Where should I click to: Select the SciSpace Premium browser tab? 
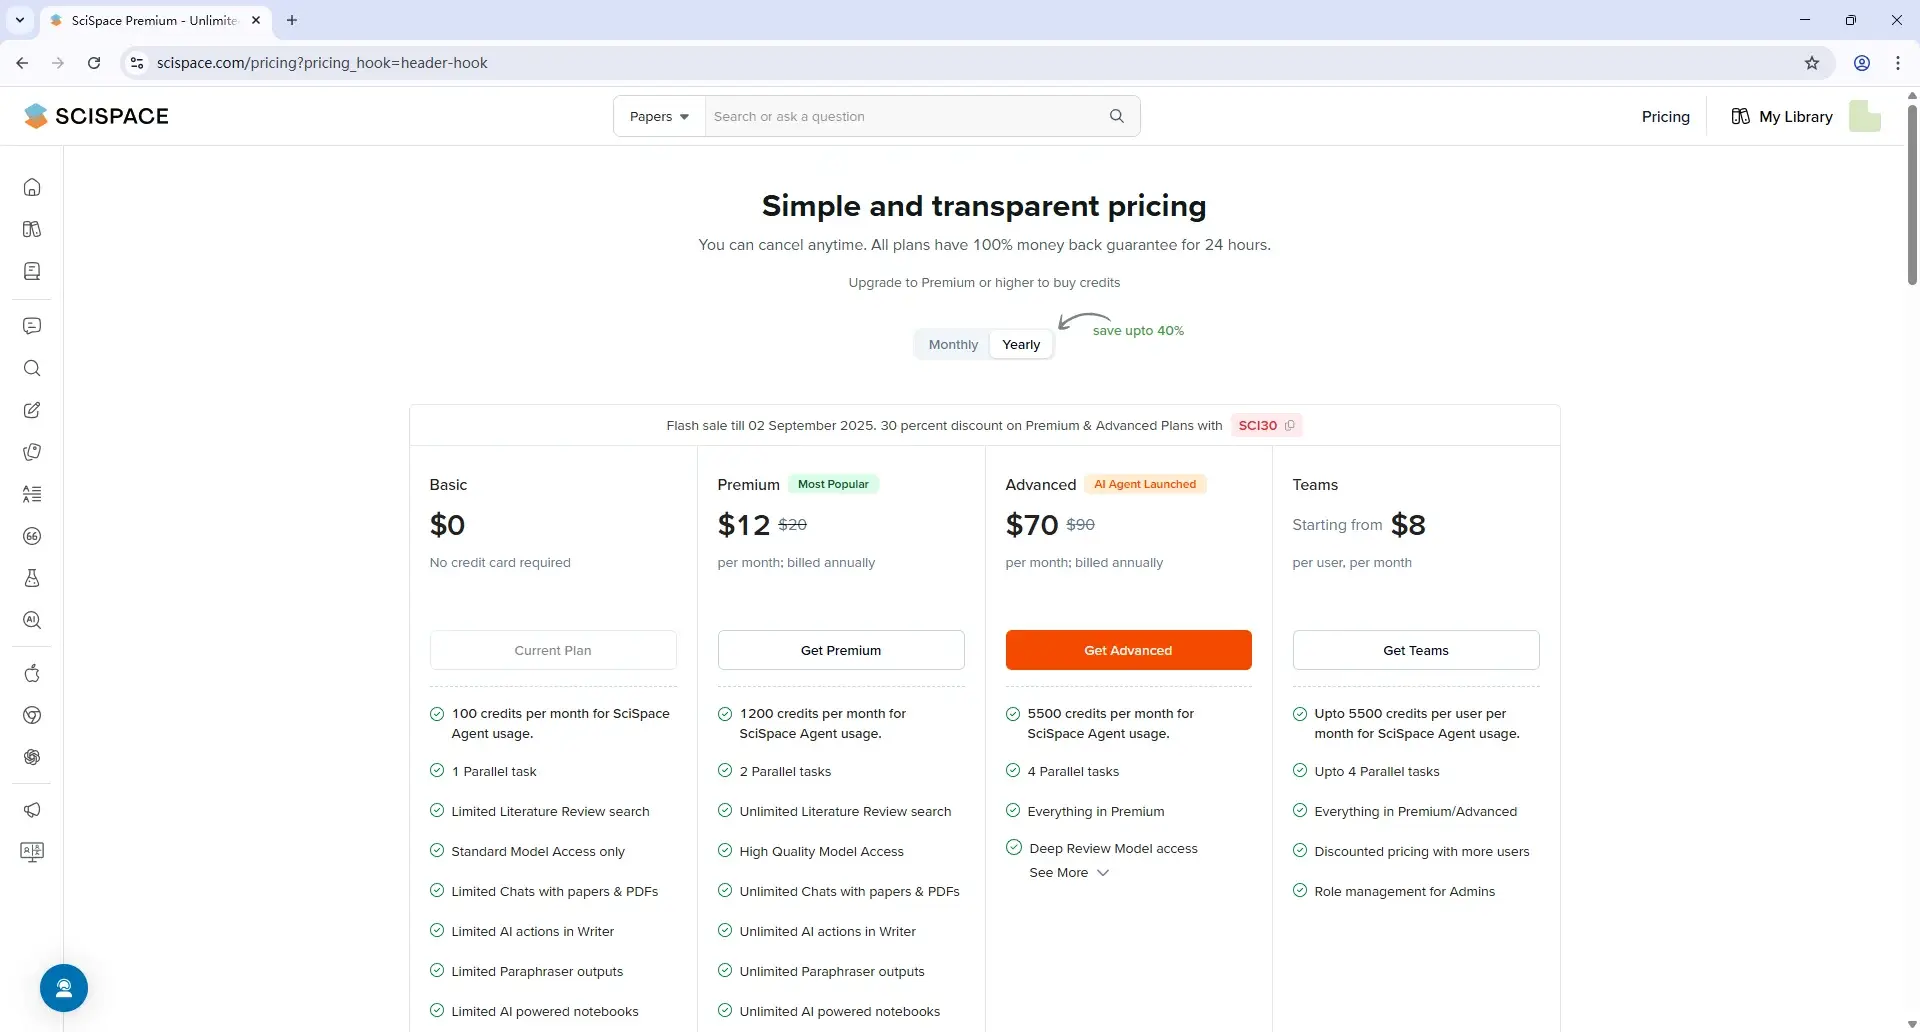tap(155, 20)
